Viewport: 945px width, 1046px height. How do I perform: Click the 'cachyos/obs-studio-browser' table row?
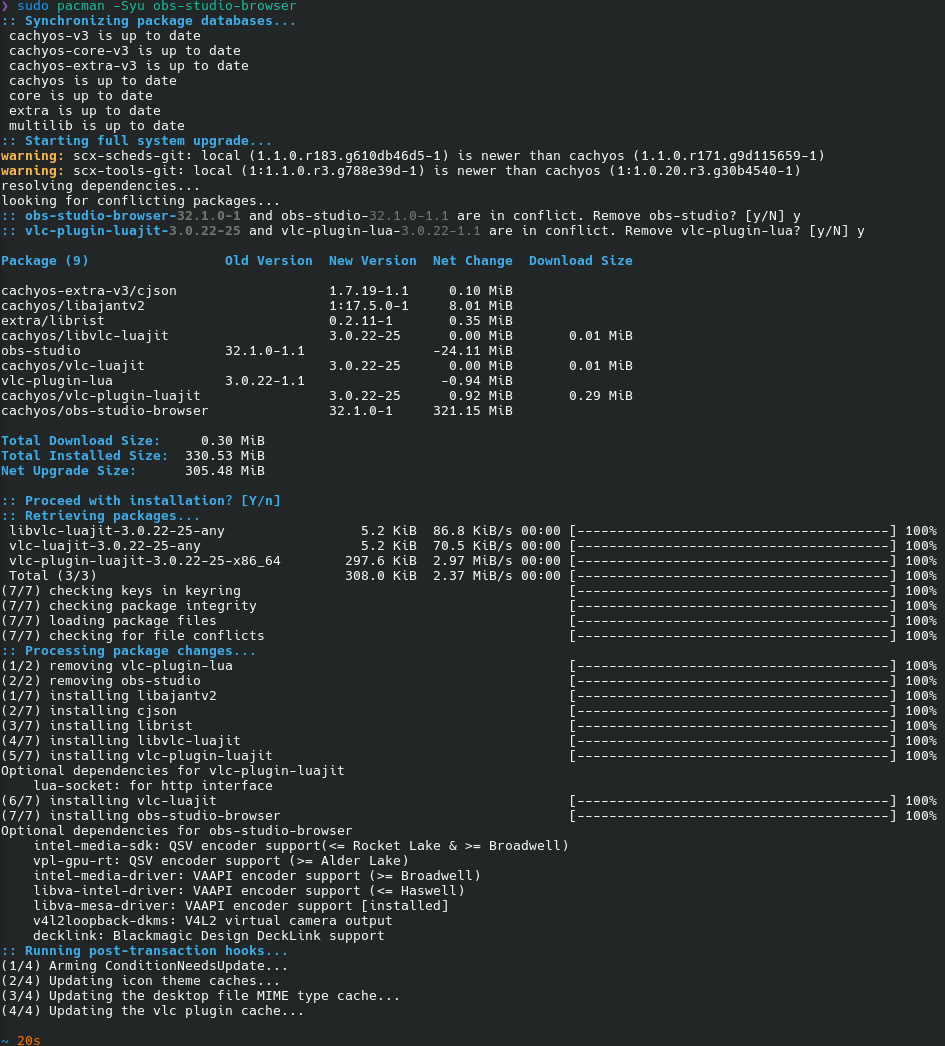pyautogui.click(x=257, y=411)
